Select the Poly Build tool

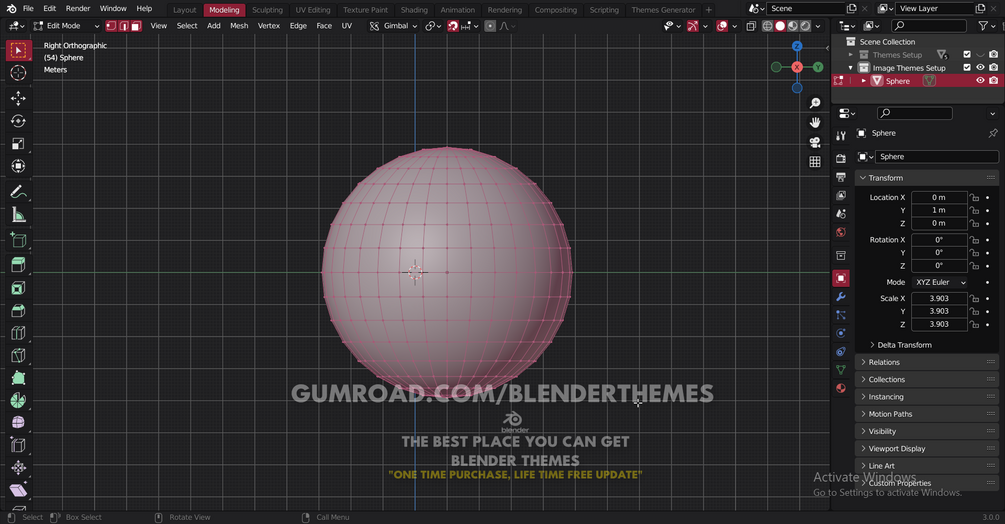pos(18,378)
